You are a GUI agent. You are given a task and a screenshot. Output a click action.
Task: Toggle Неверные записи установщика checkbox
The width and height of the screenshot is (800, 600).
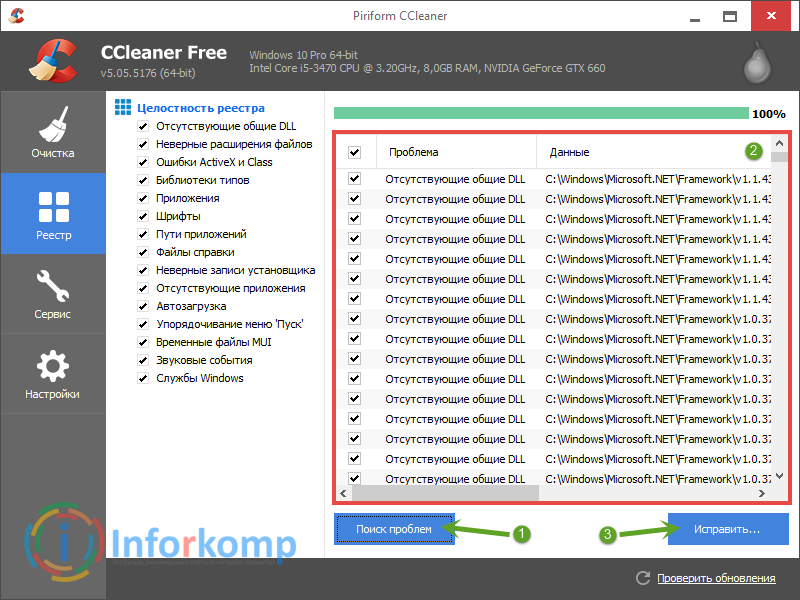(143, 270)
